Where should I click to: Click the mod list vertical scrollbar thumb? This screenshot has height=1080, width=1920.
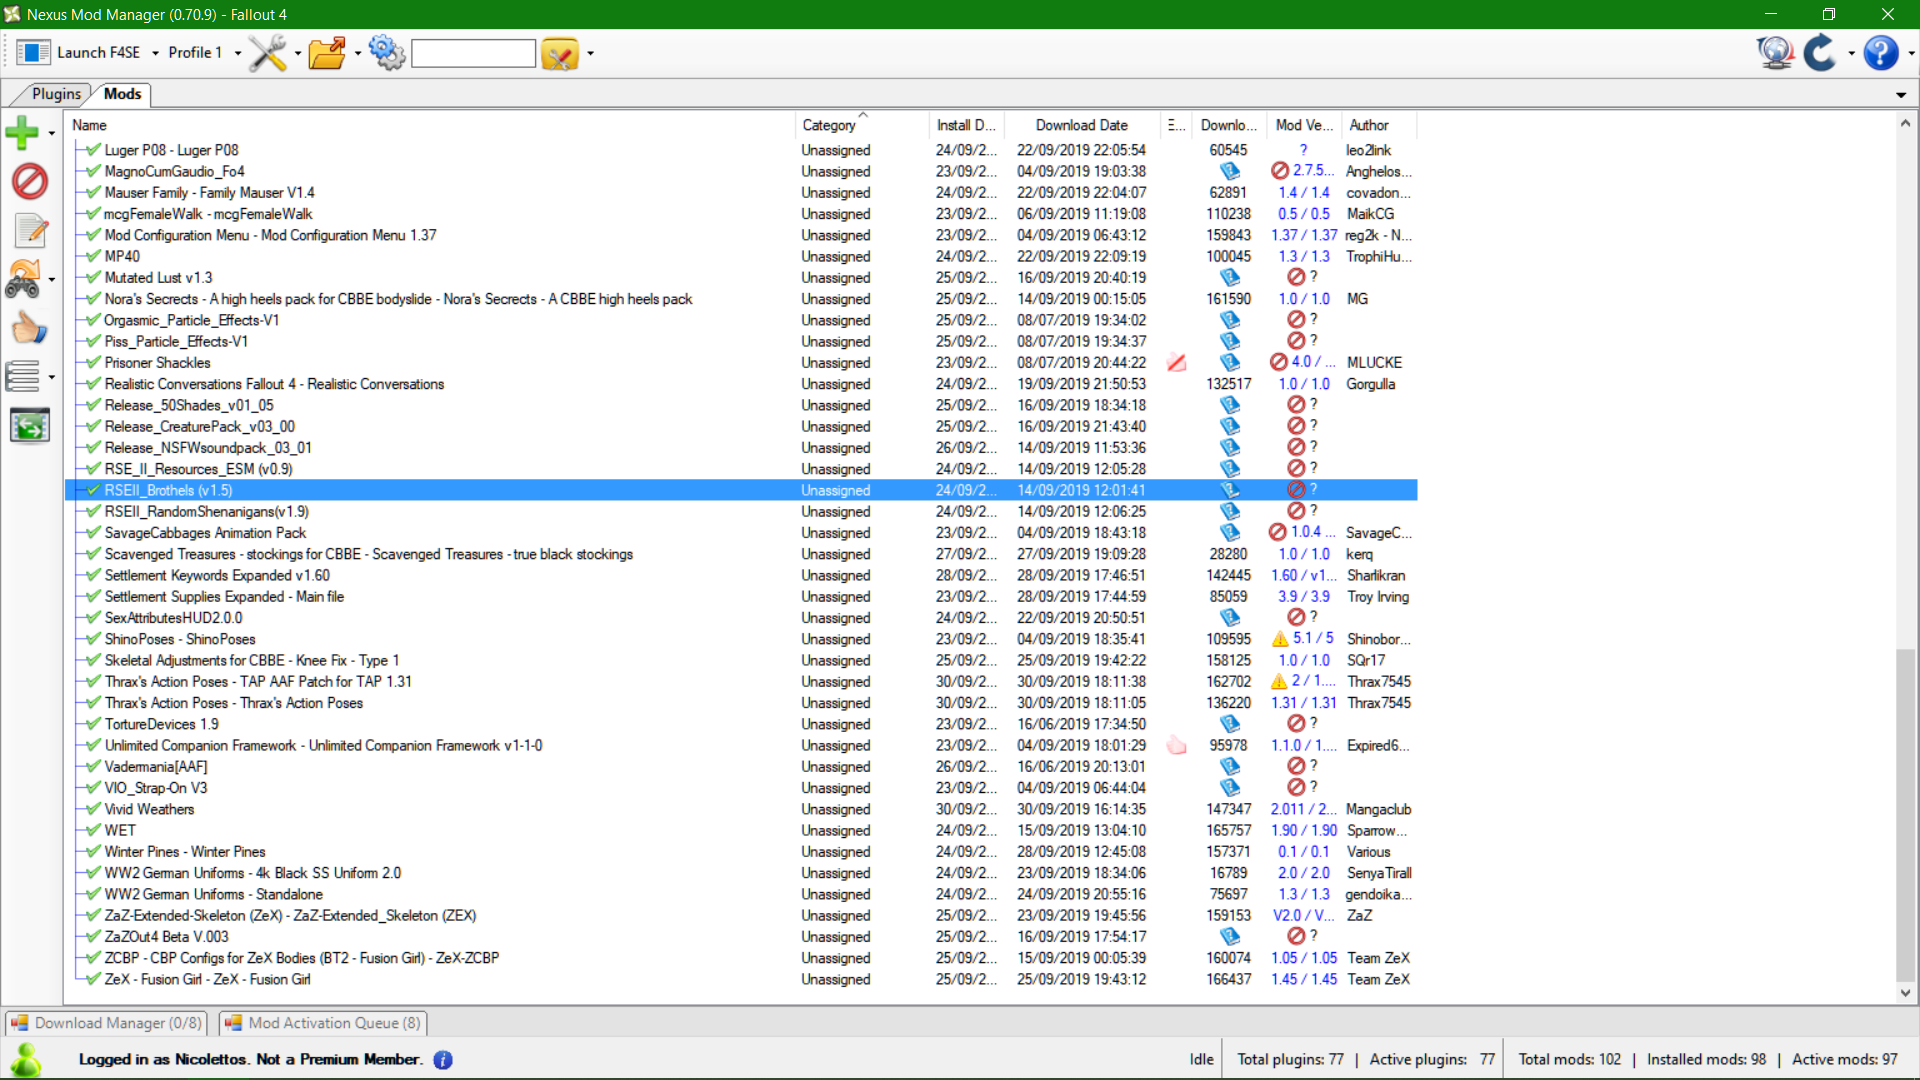[1905, 815]
